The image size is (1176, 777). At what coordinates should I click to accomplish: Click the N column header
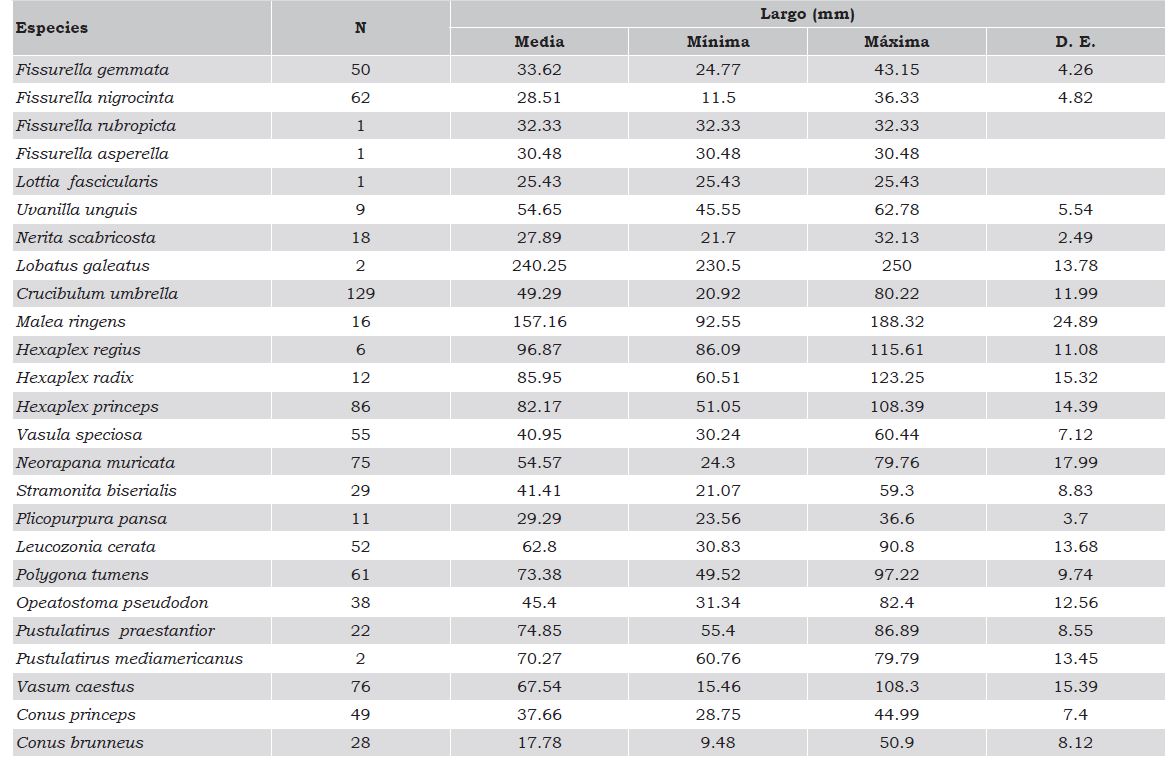point(360,28)
